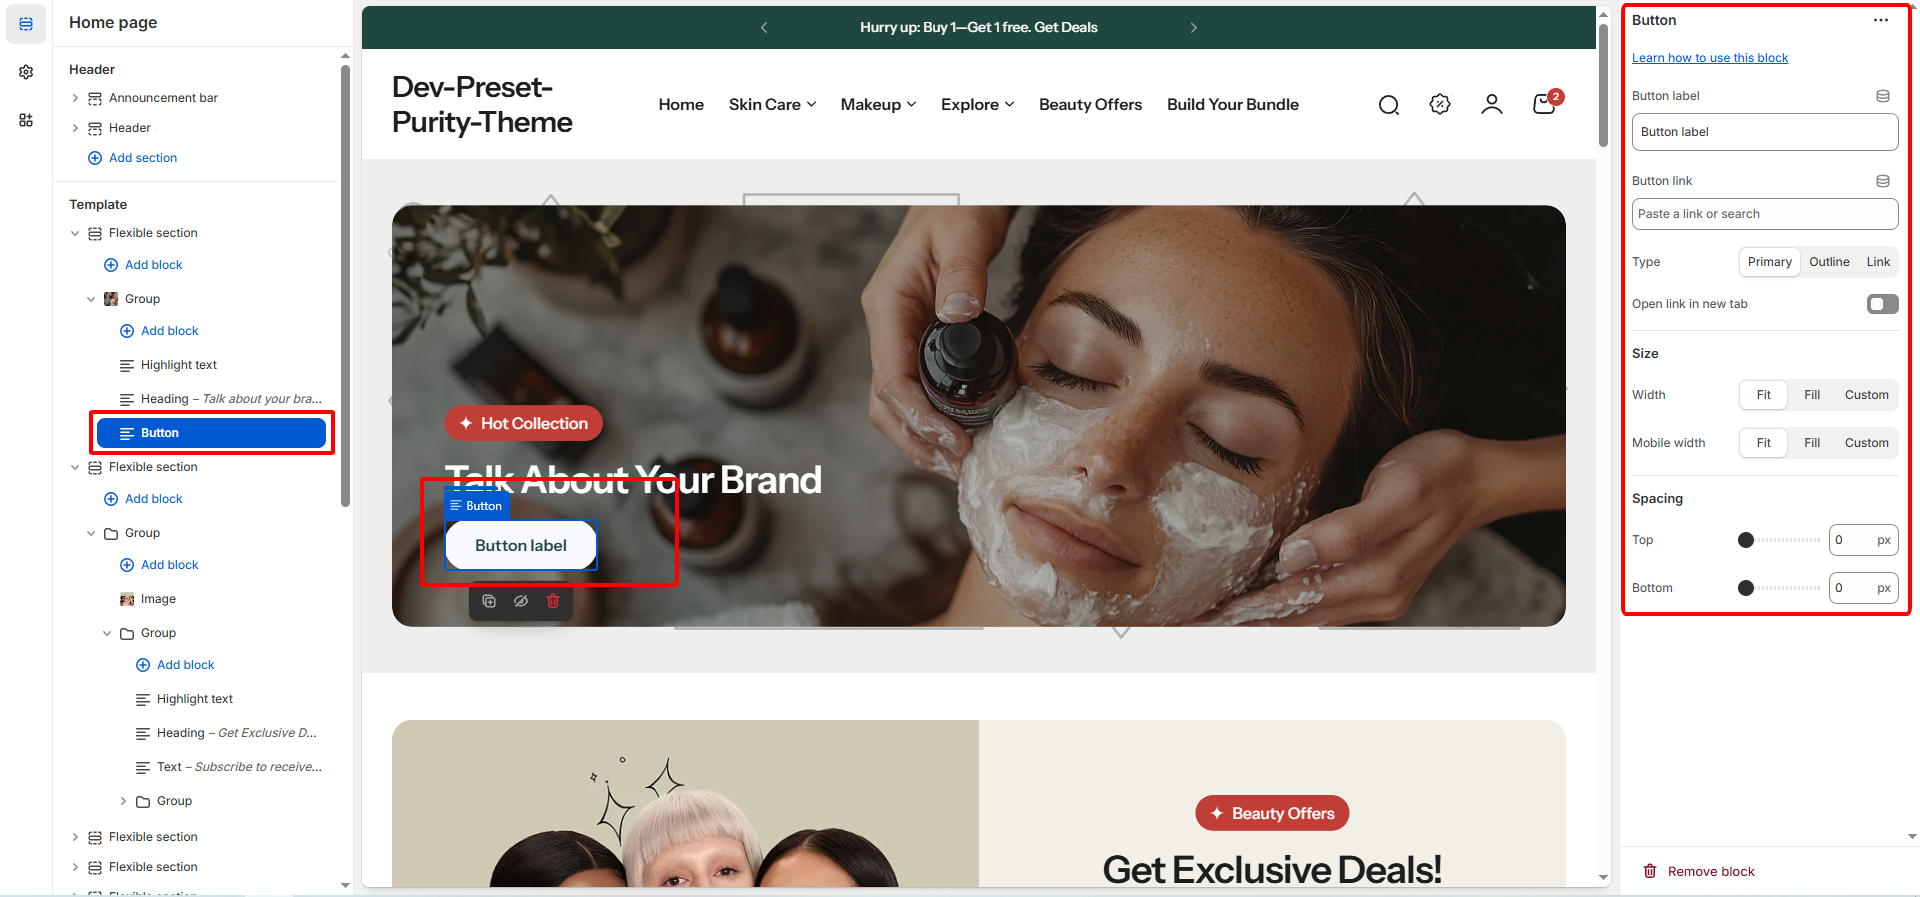Select the Beauty Offers menu item

click(1090, 104)
